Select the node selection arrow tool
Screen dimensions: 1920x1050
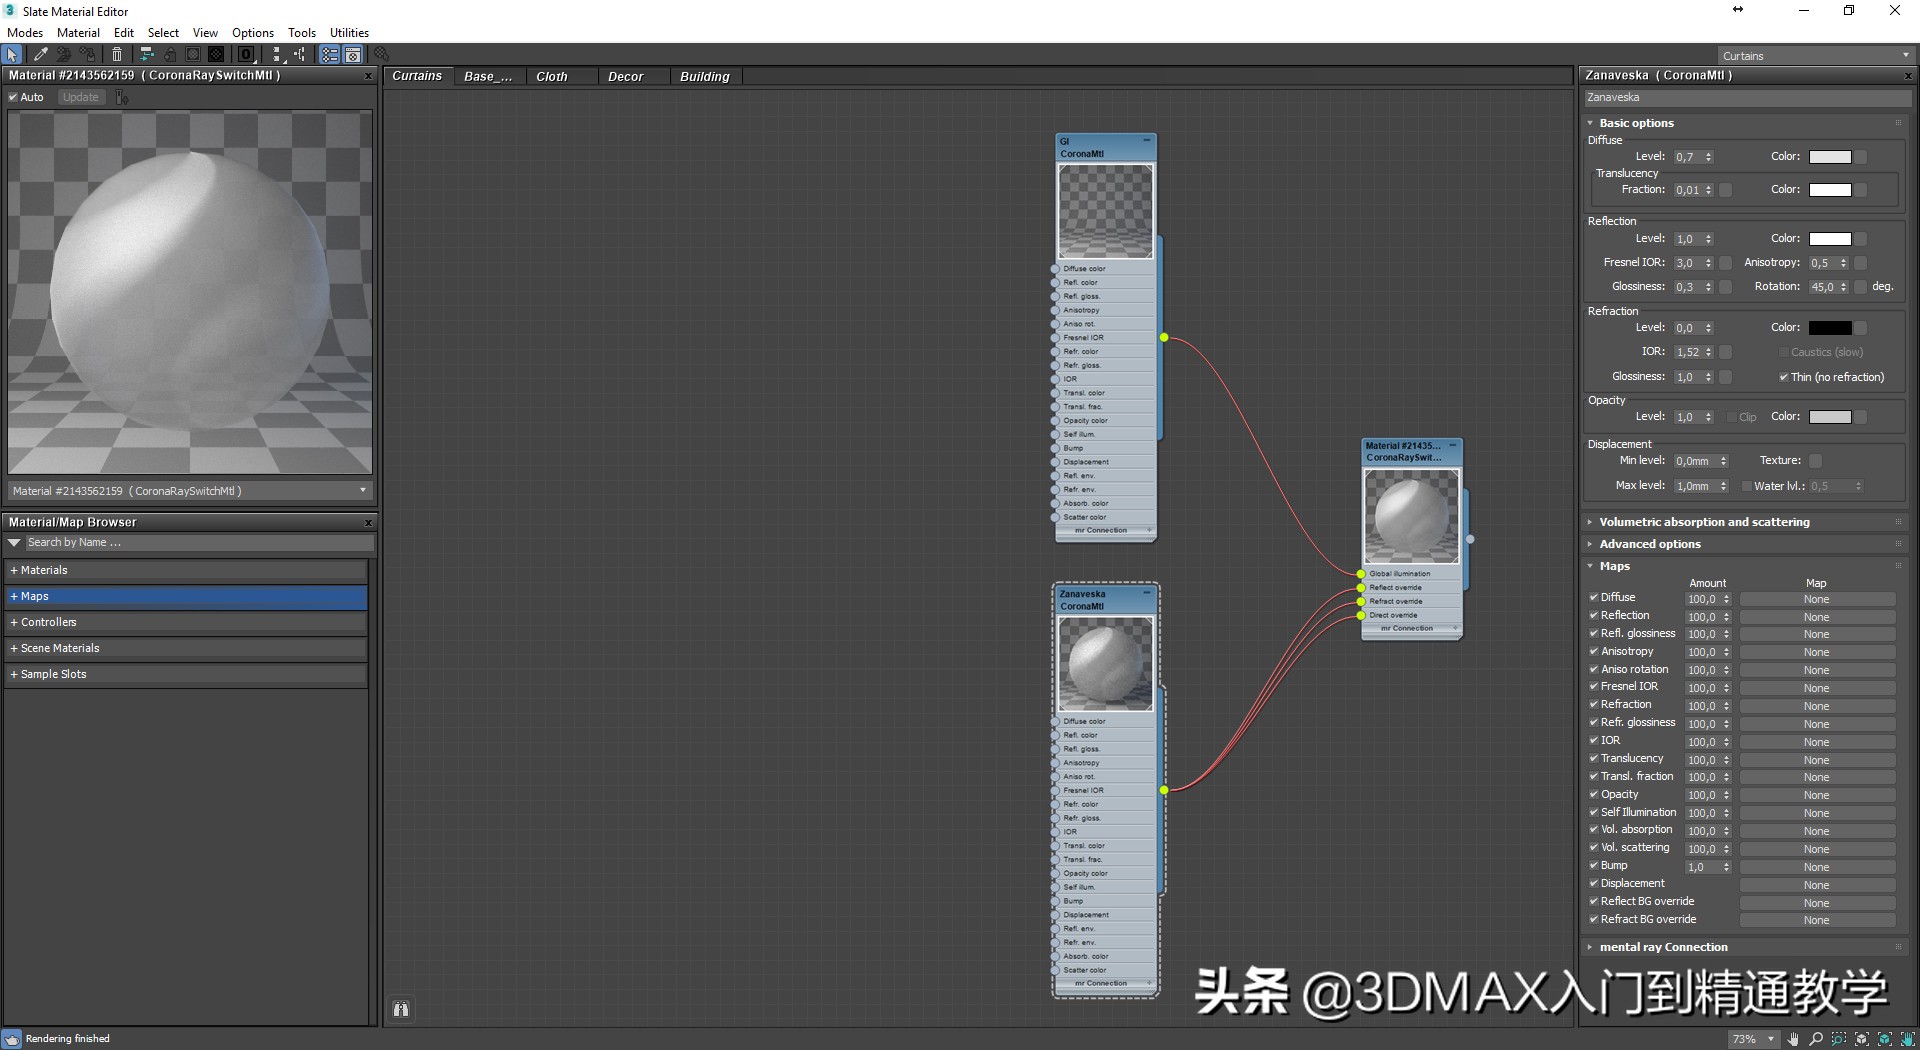click(12, 54)
